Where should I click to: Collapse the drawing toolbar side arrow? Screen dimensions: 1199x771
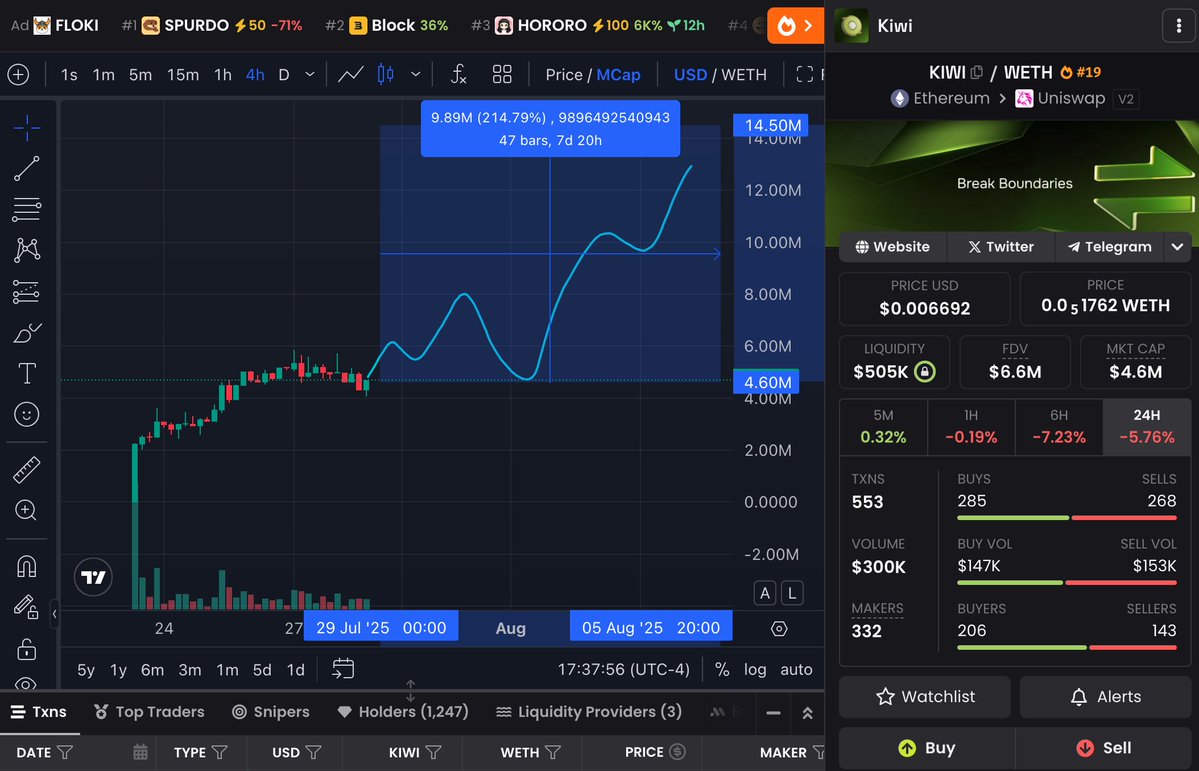pos(54,614)
